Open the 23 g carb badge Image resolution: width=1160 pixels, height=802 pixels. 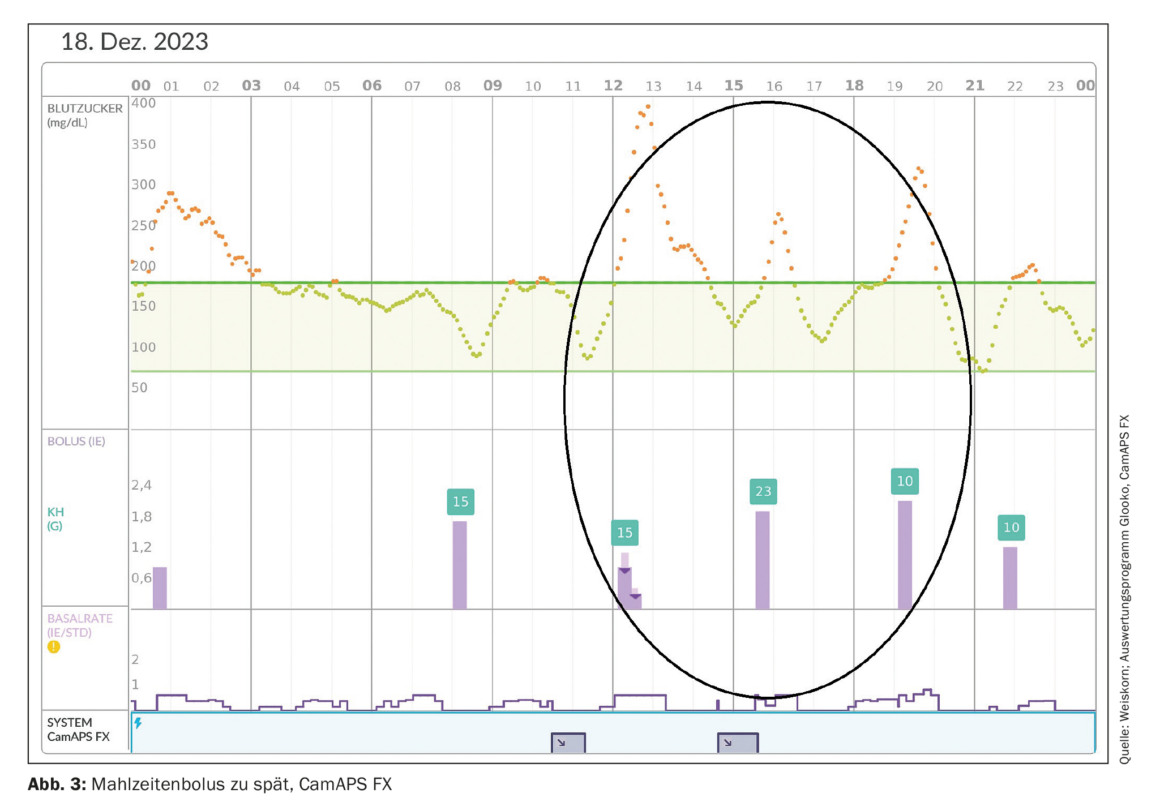(764, 491)
